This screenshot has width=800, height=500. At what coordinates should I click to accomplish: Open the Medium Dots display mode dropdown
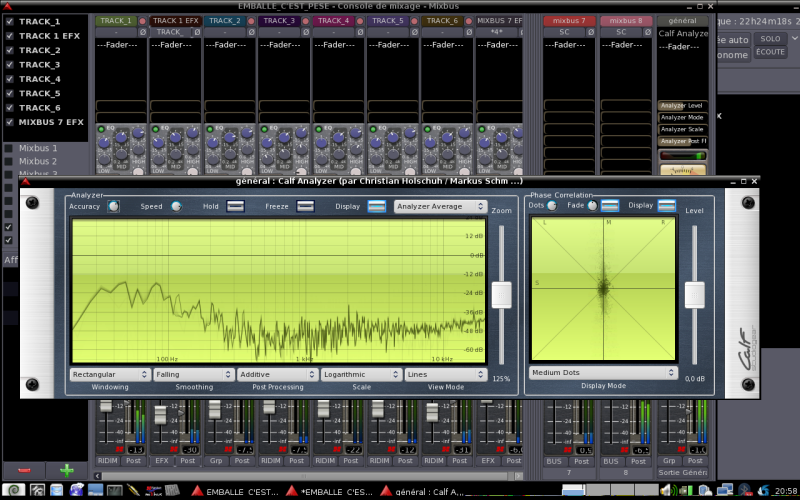coord(603,373)
